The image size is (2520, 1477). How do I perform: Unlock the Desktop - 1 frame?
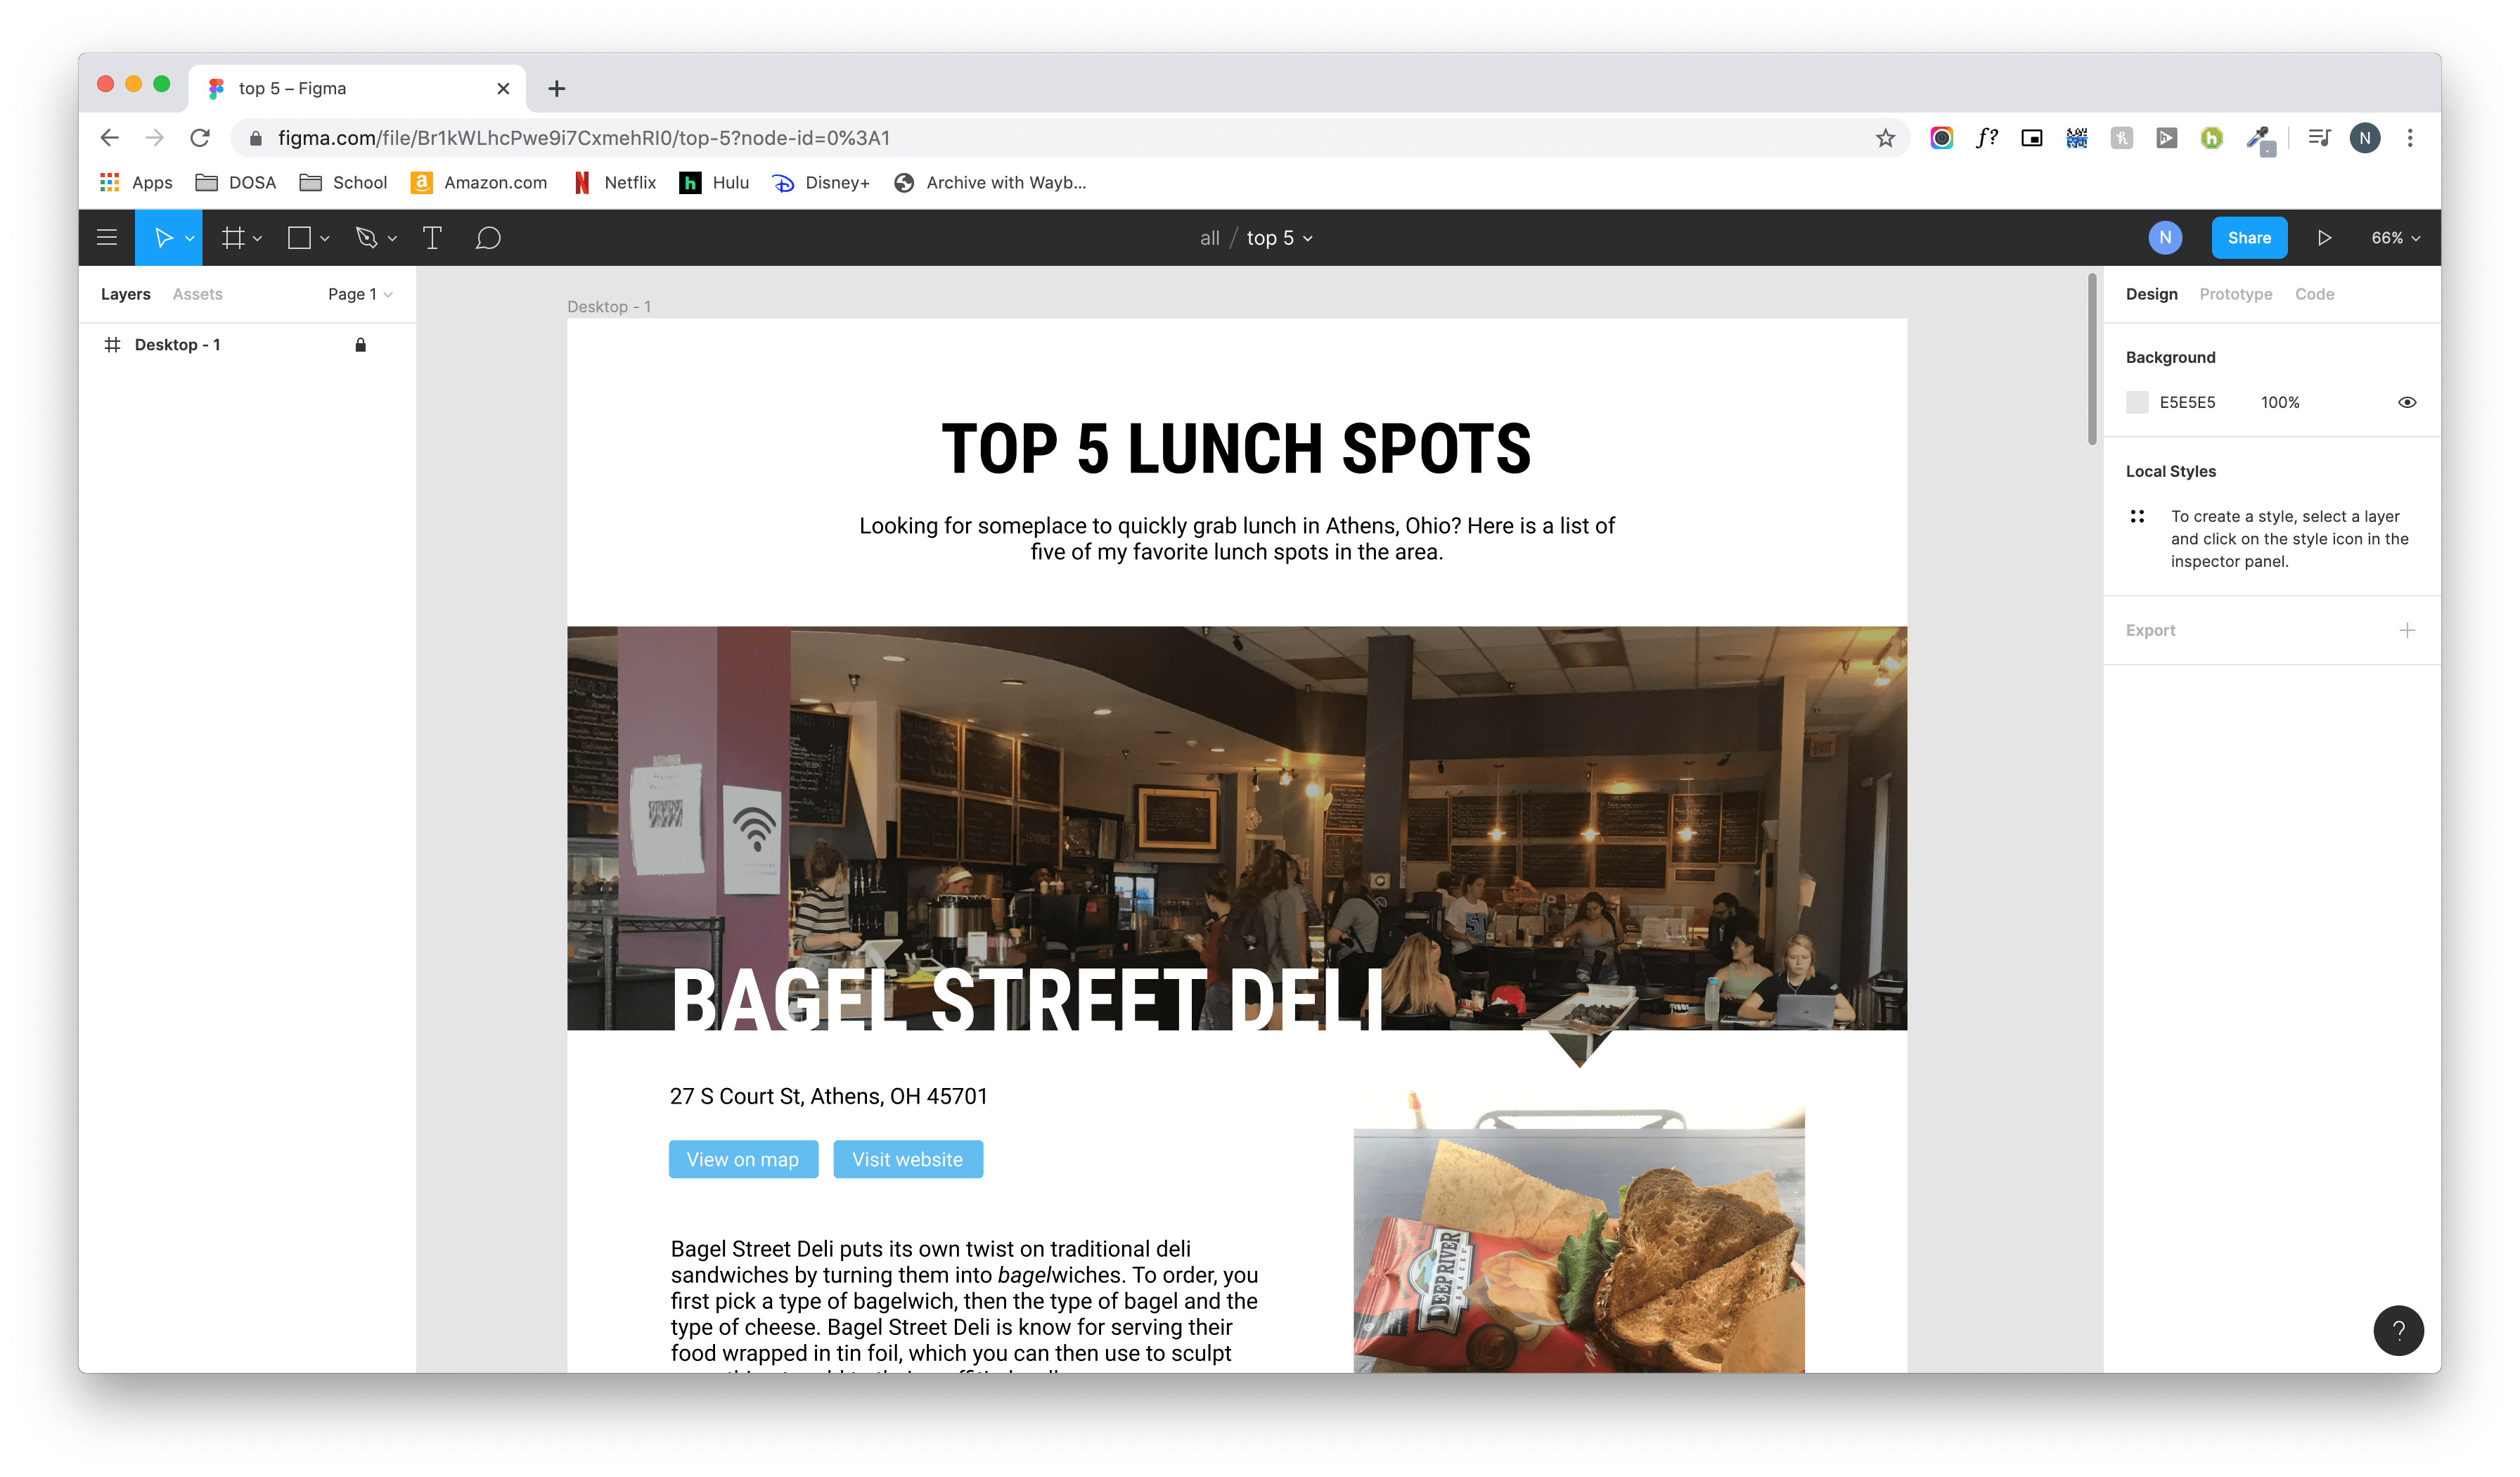coord(360,344)
